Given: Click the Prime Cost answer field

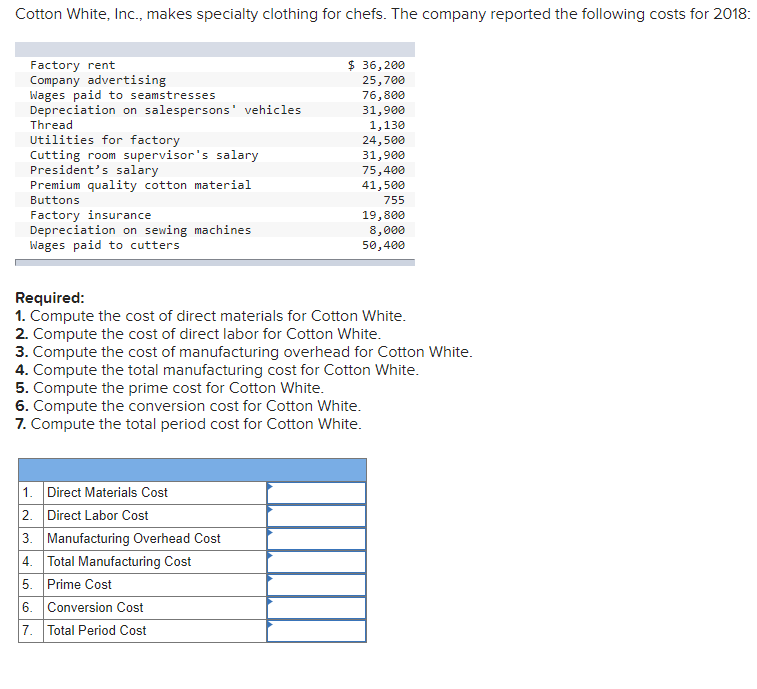Looking at the screenshot, I should [316, 585].
